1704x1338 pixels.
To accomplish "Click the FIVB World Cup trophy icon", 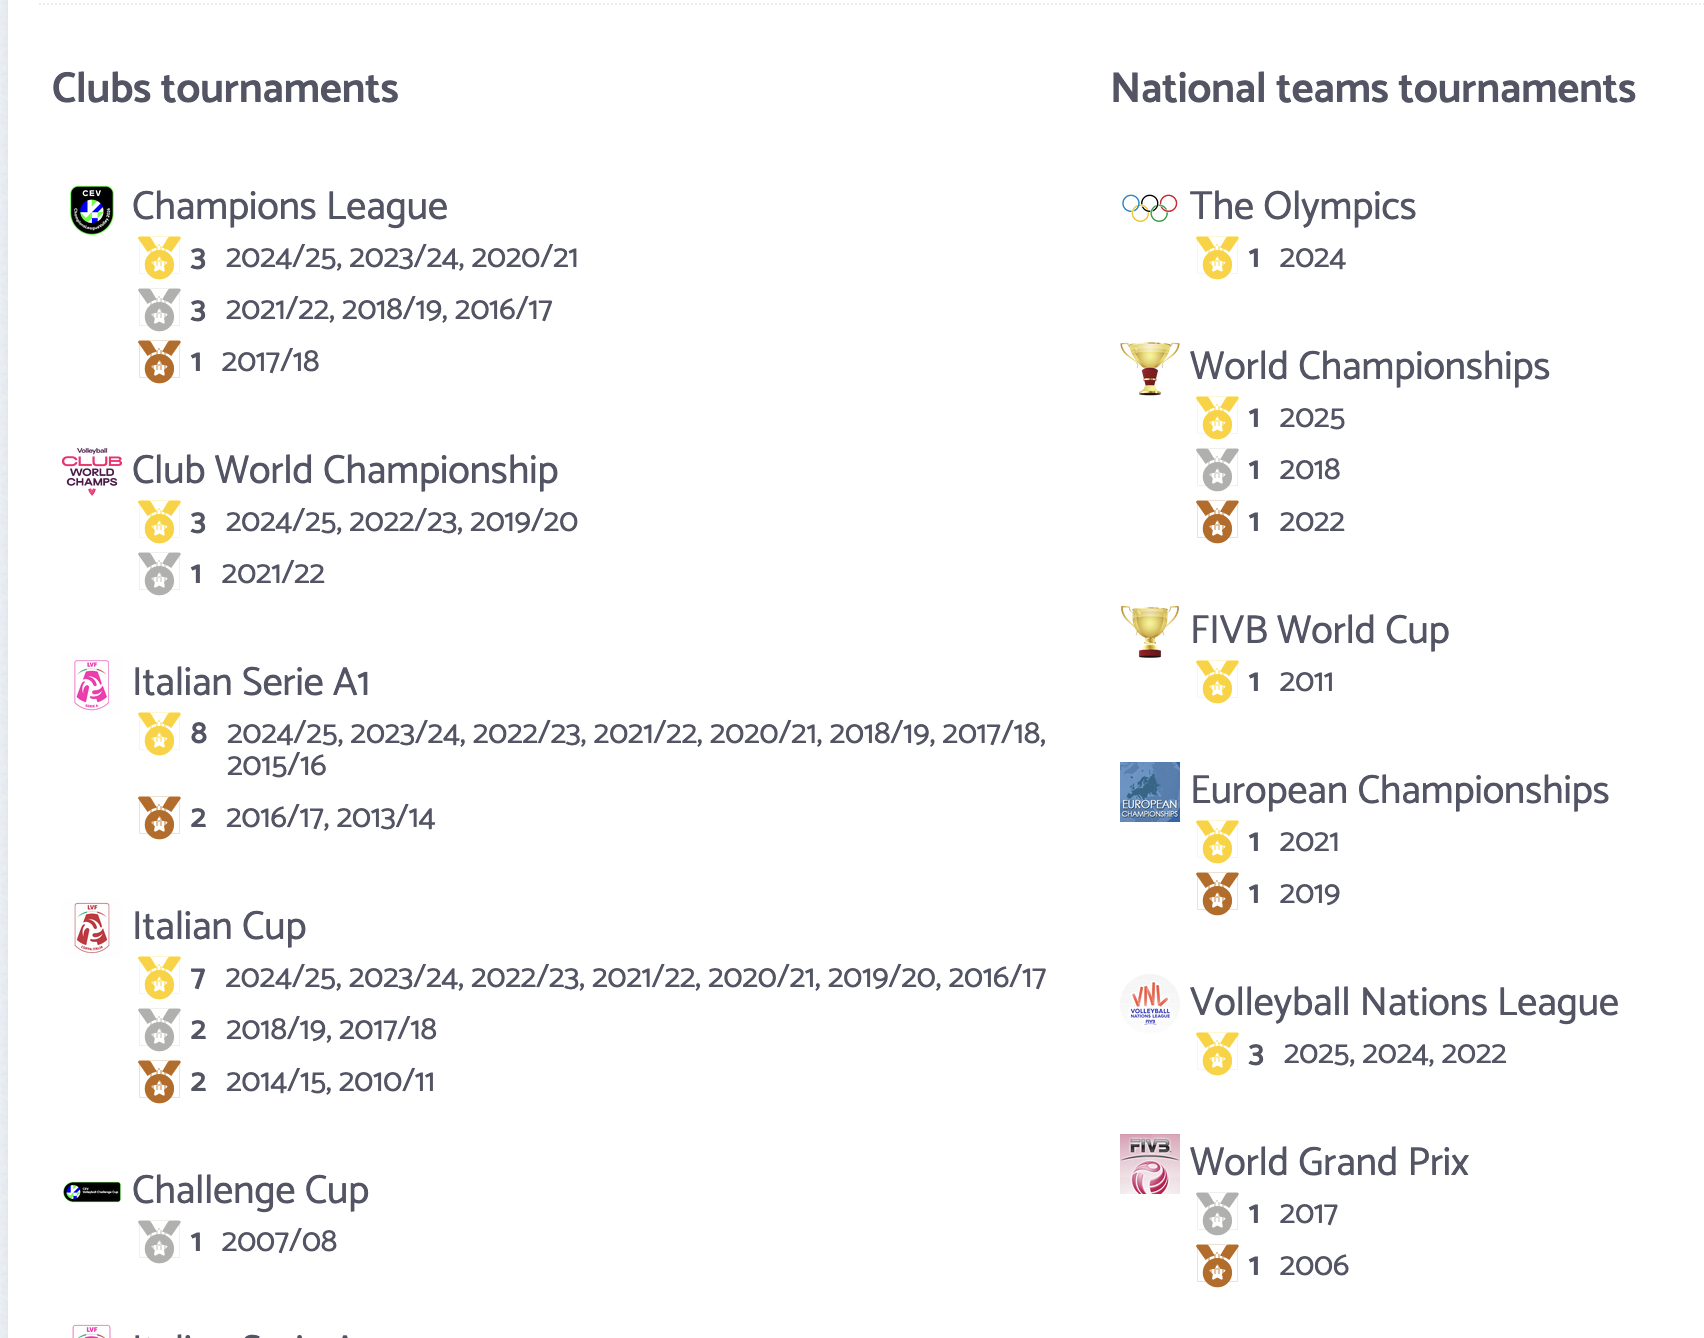I will click(x=1149, y=631).
